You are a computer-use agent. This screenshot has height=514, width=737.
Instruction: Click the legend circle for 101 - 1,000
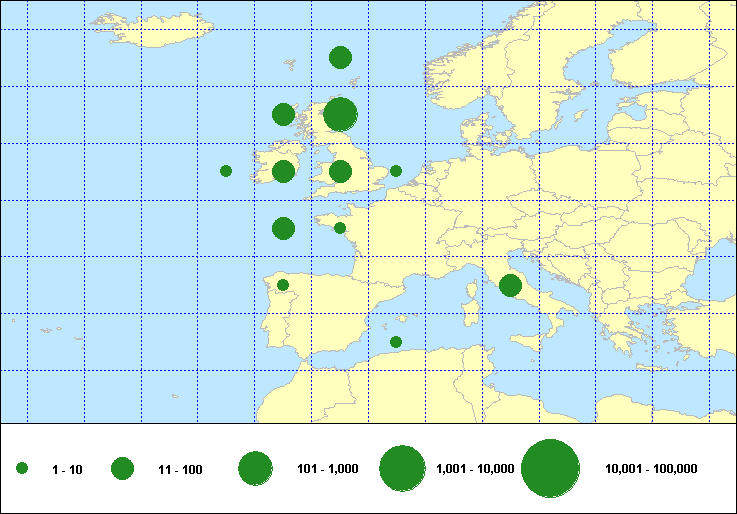(x=256, y=468)
